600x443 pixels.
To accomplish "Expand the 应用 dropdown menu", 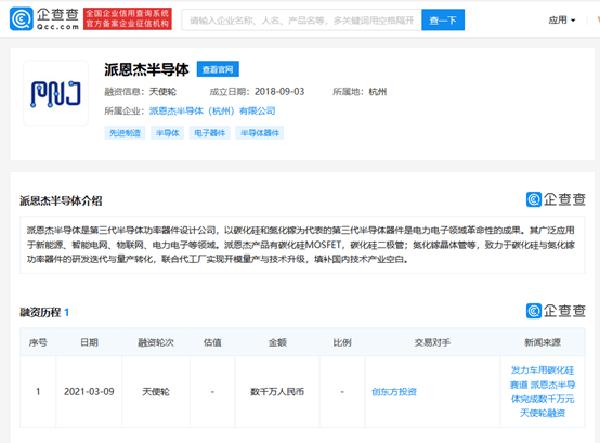I will pyautogui.click(x=562, y=19).
